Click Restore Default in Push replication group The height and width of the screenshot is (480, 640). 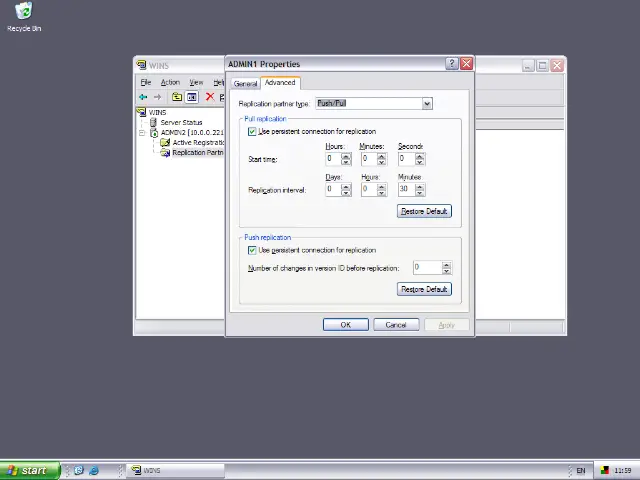coord(424,289)
